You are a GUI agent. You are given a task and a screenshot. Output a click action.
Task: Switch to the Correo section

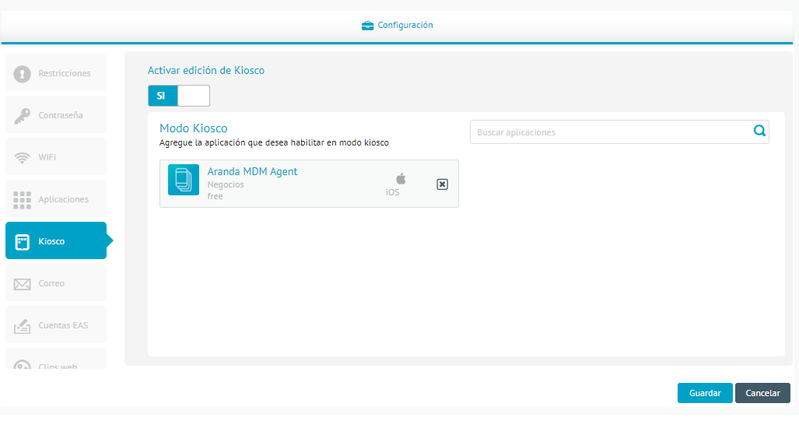56,283
